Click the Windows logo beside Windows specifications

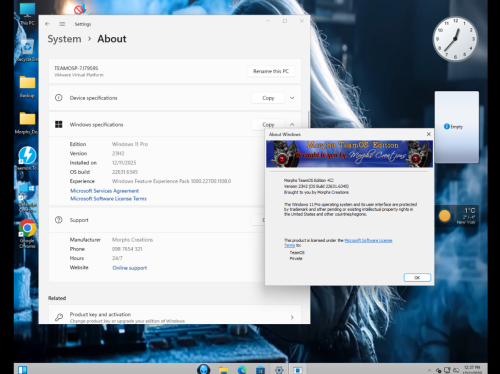coord(59,124)
